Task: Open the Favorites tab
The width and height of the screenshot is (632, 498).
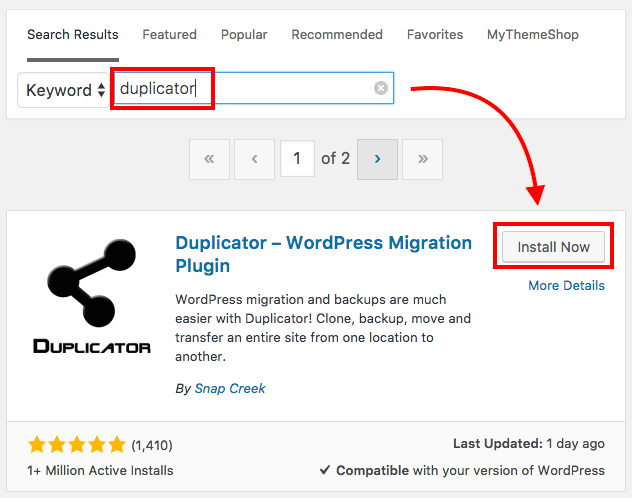Action: (435, 35)
